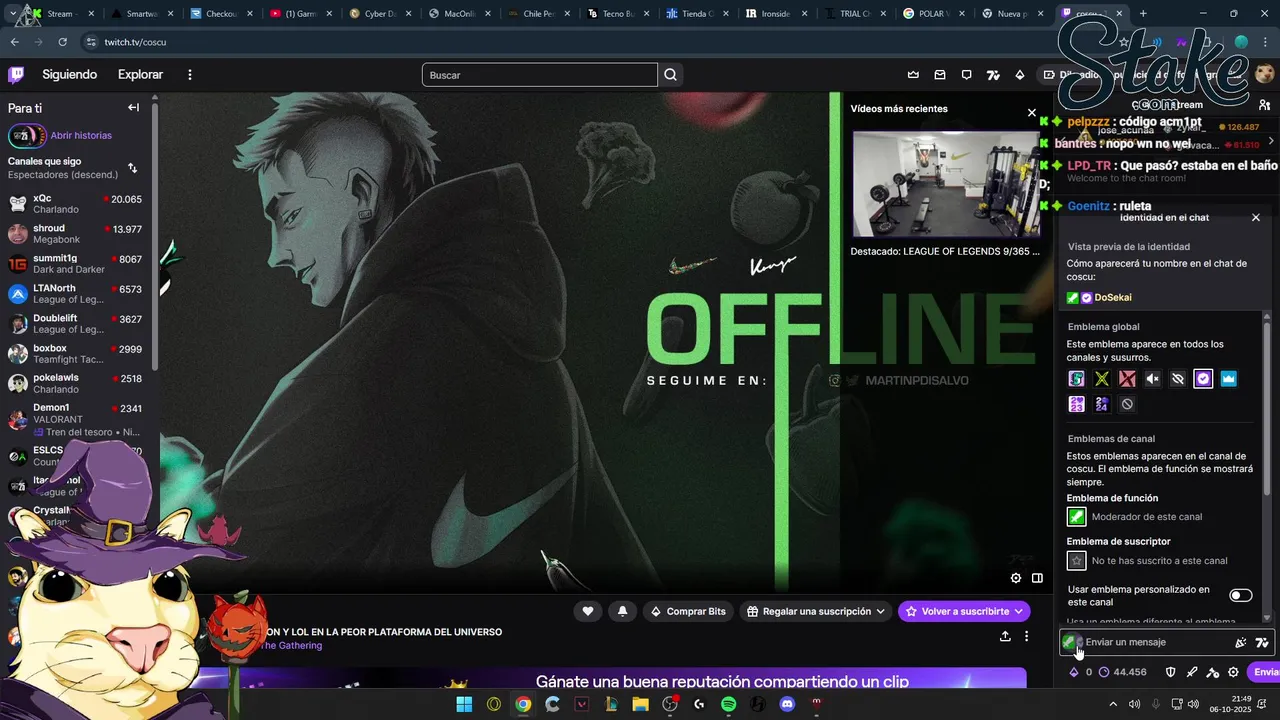Open stream settings gear in the player
Image resolution: width=1280 pixels, height=720 pixels.
click(x=1016, y=578)
